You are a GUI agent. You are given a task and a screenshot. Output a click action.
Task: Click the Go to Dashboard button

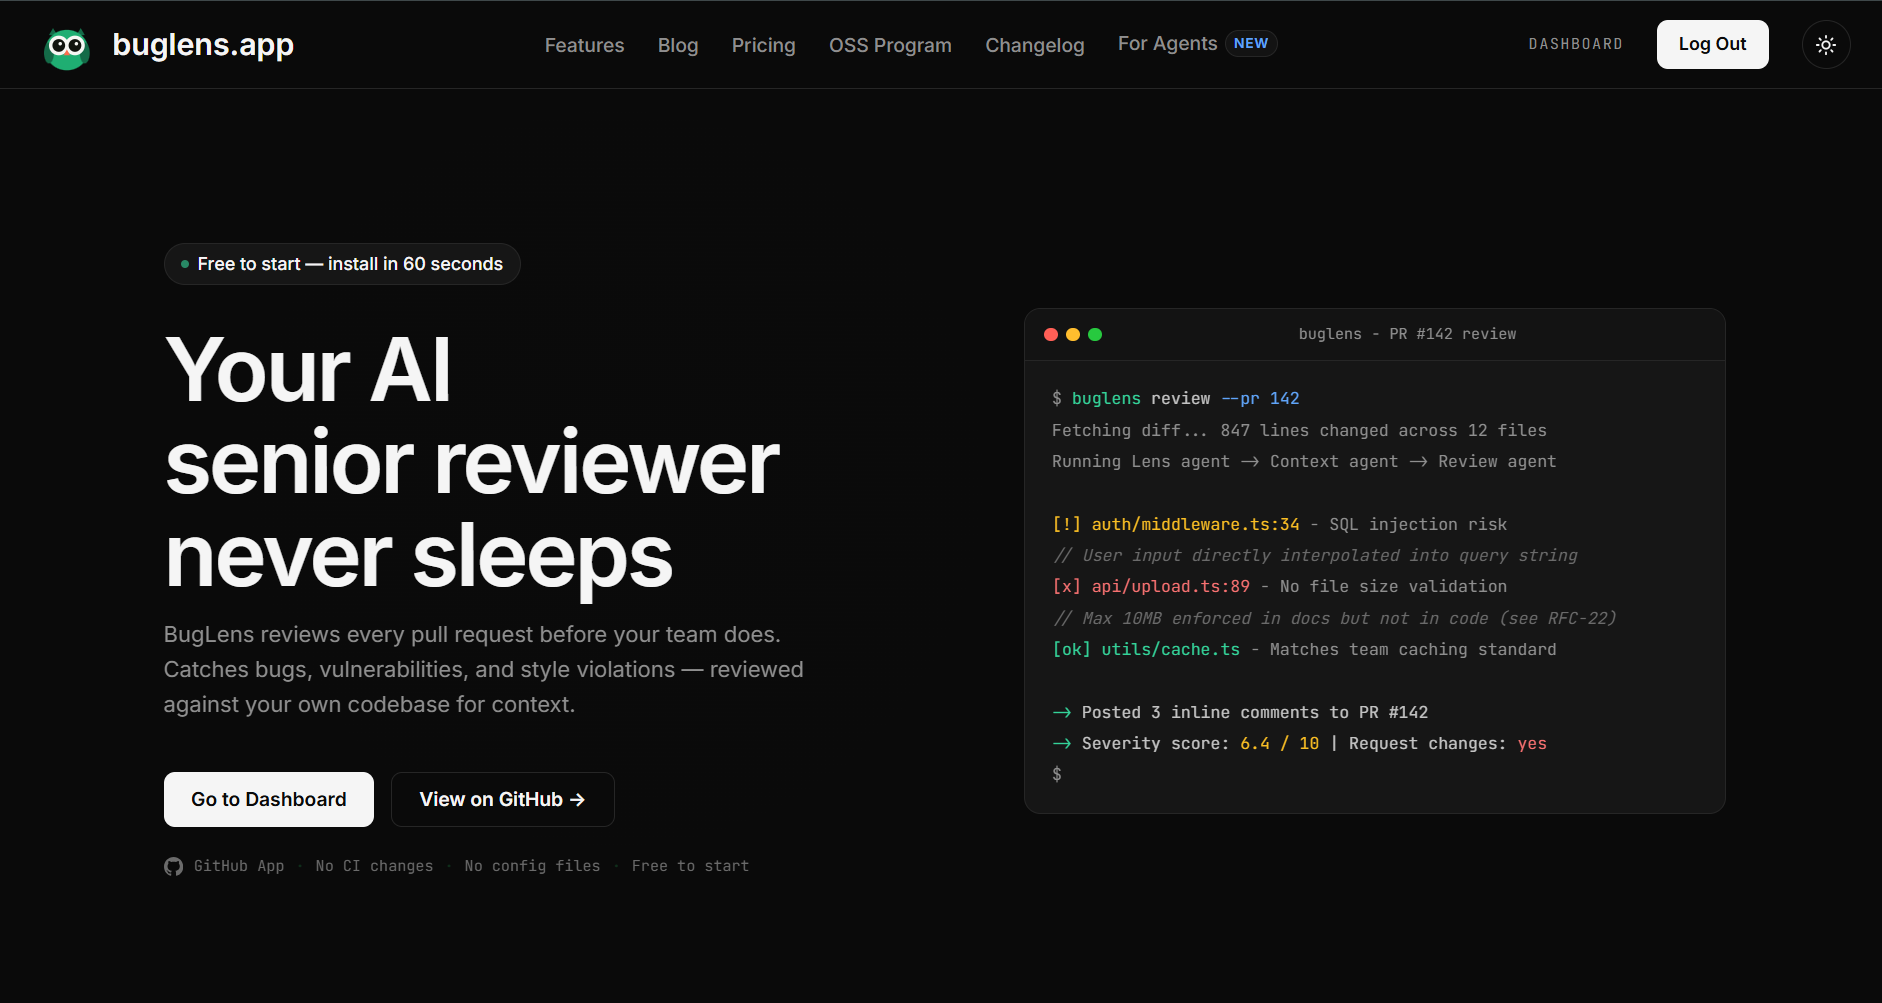pyautogui.click(x=269, y=800)
